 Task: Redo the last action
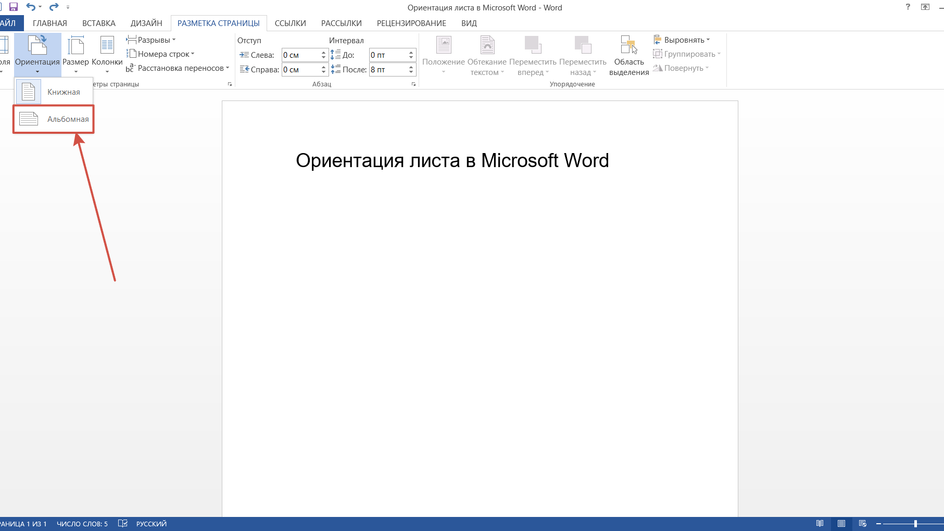(54, 7)
